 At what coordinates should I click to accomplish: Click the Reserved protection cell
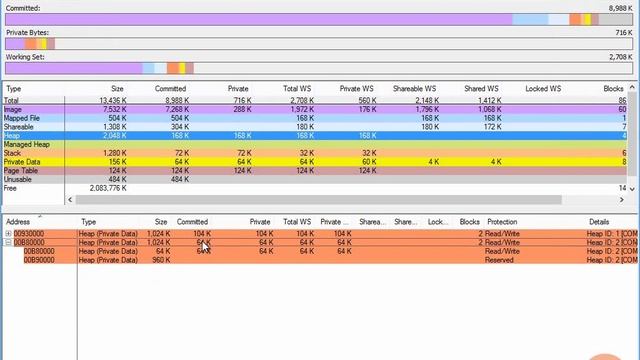[499, 260]
